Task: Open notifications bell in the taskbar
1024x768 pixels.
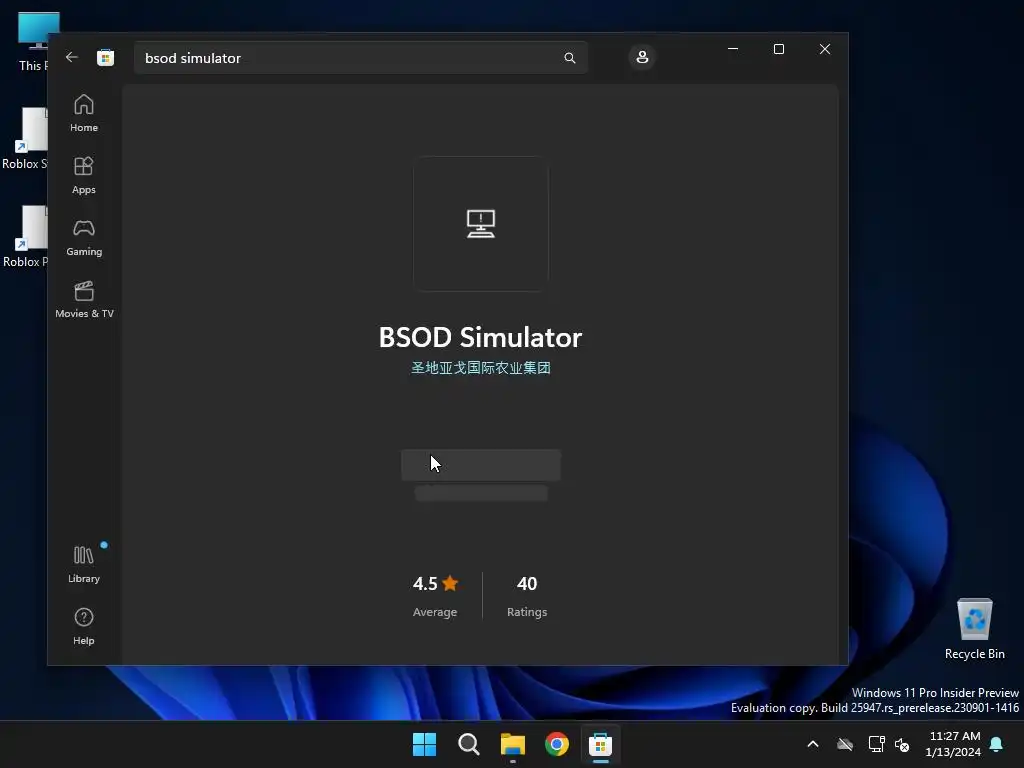Action: [x=997, y=744]
